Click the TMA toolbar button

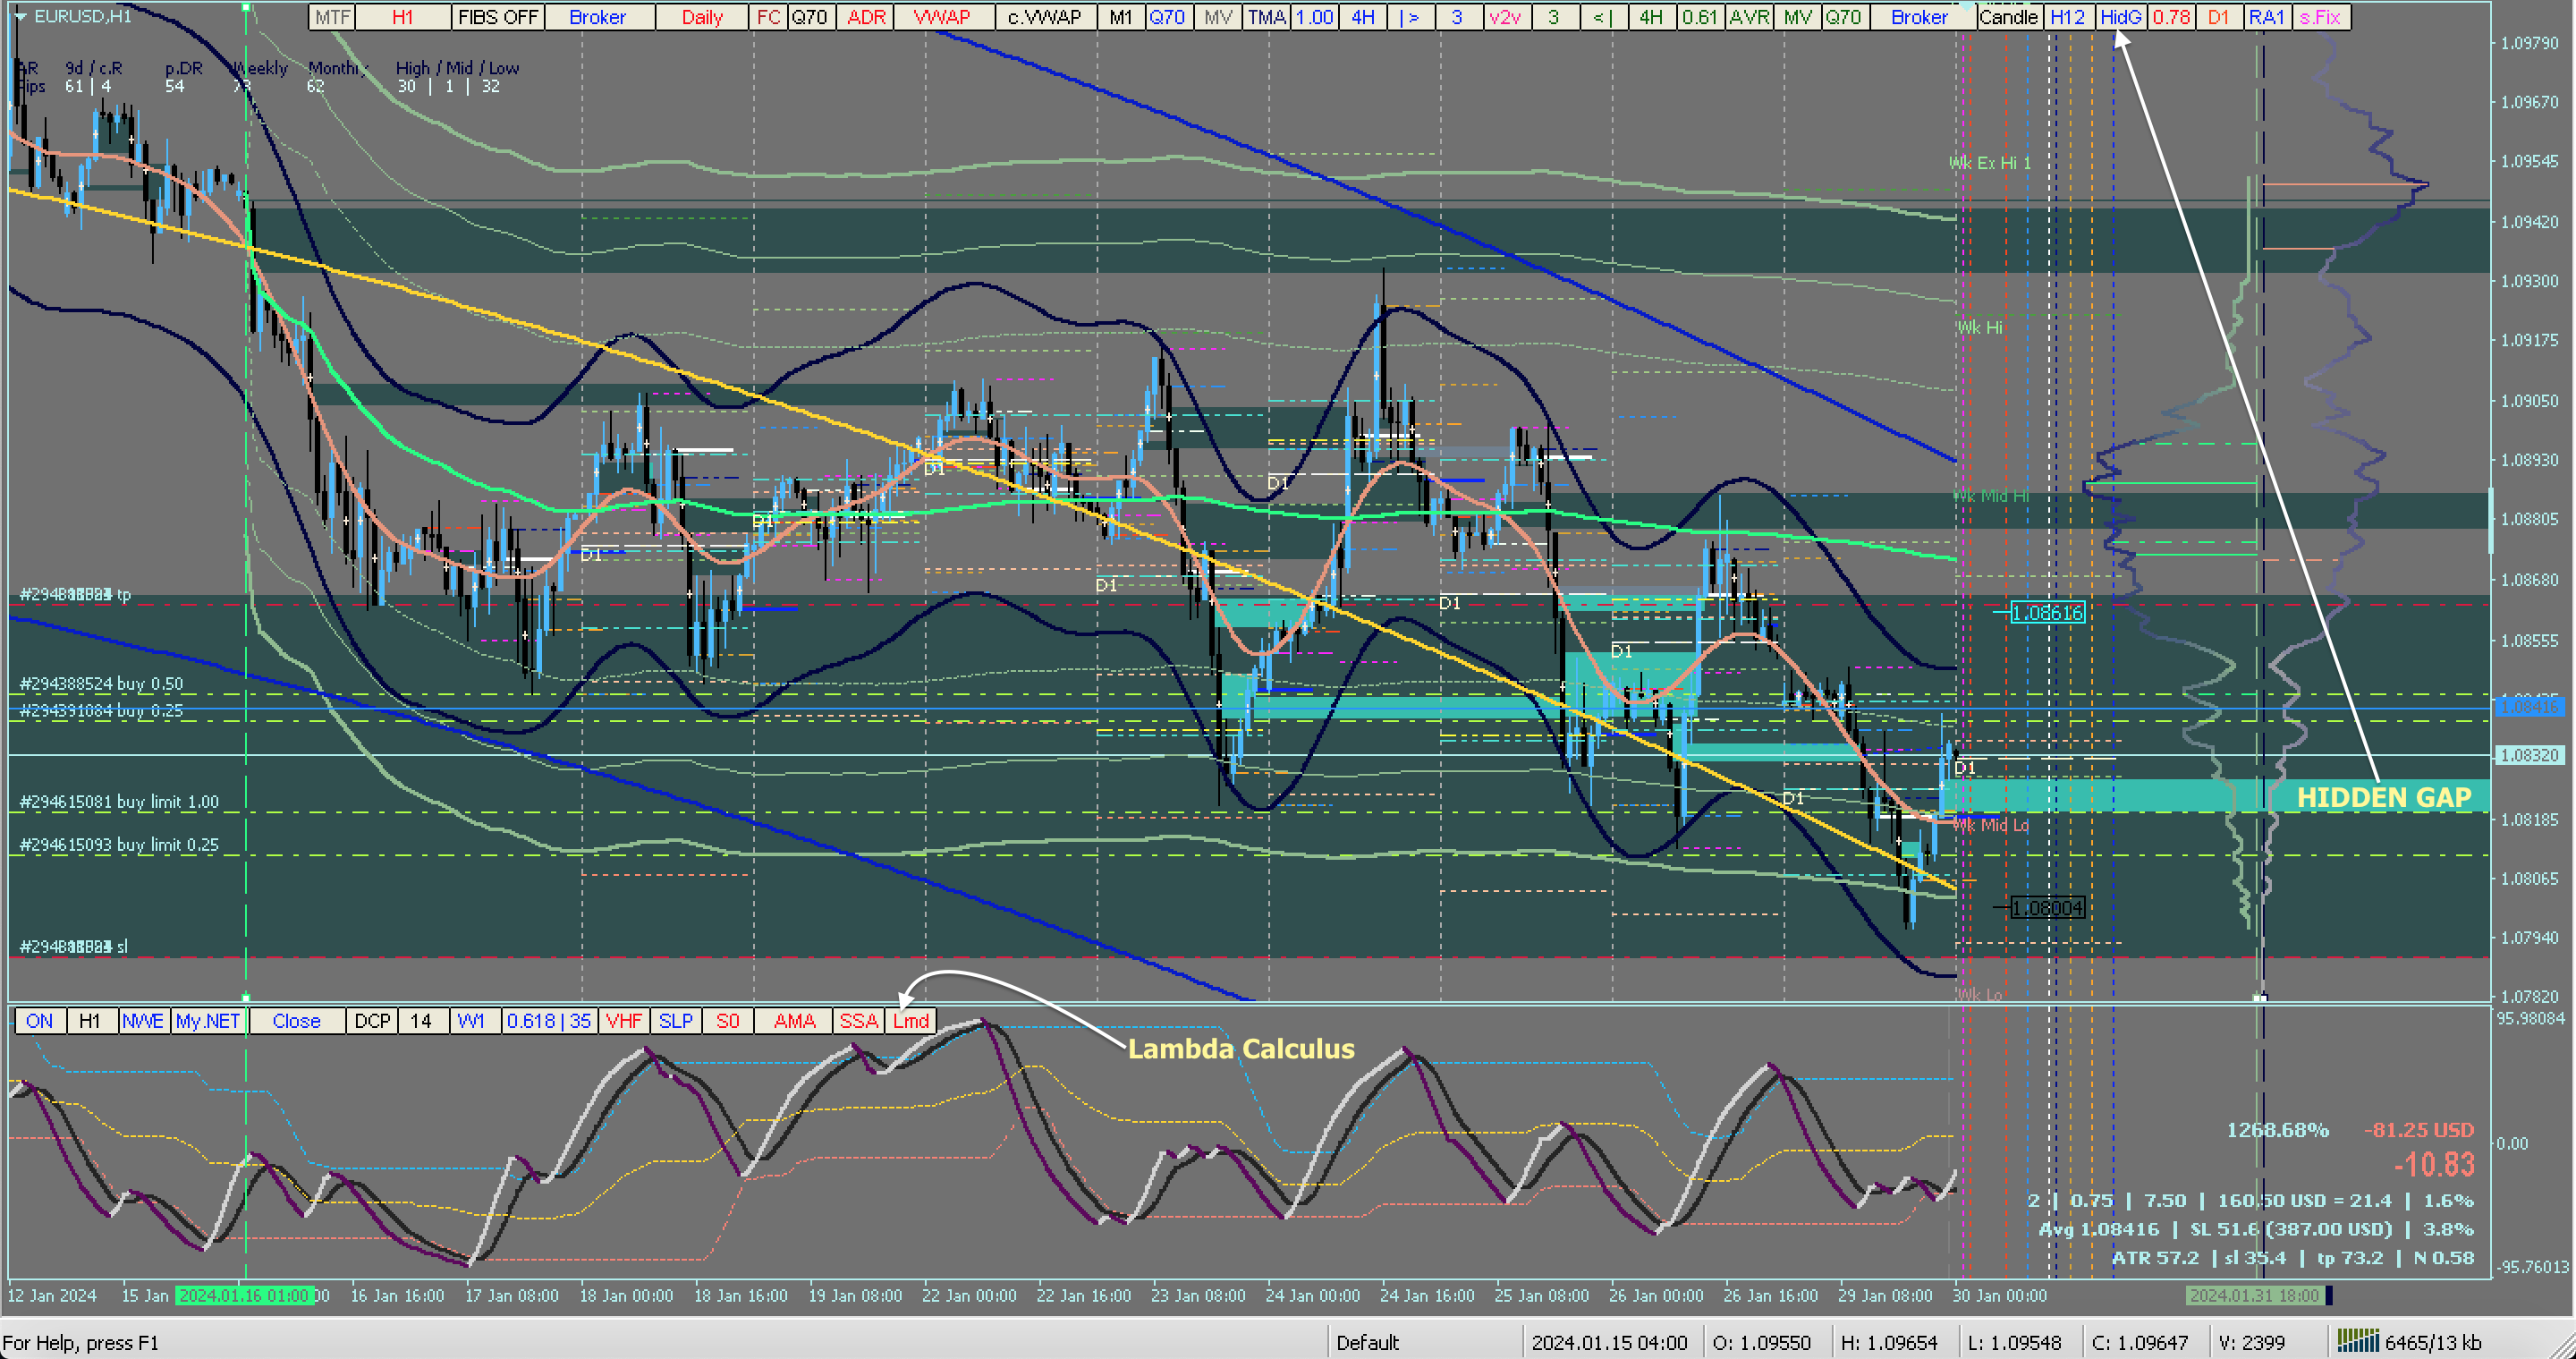click(x=1266, y=17)
